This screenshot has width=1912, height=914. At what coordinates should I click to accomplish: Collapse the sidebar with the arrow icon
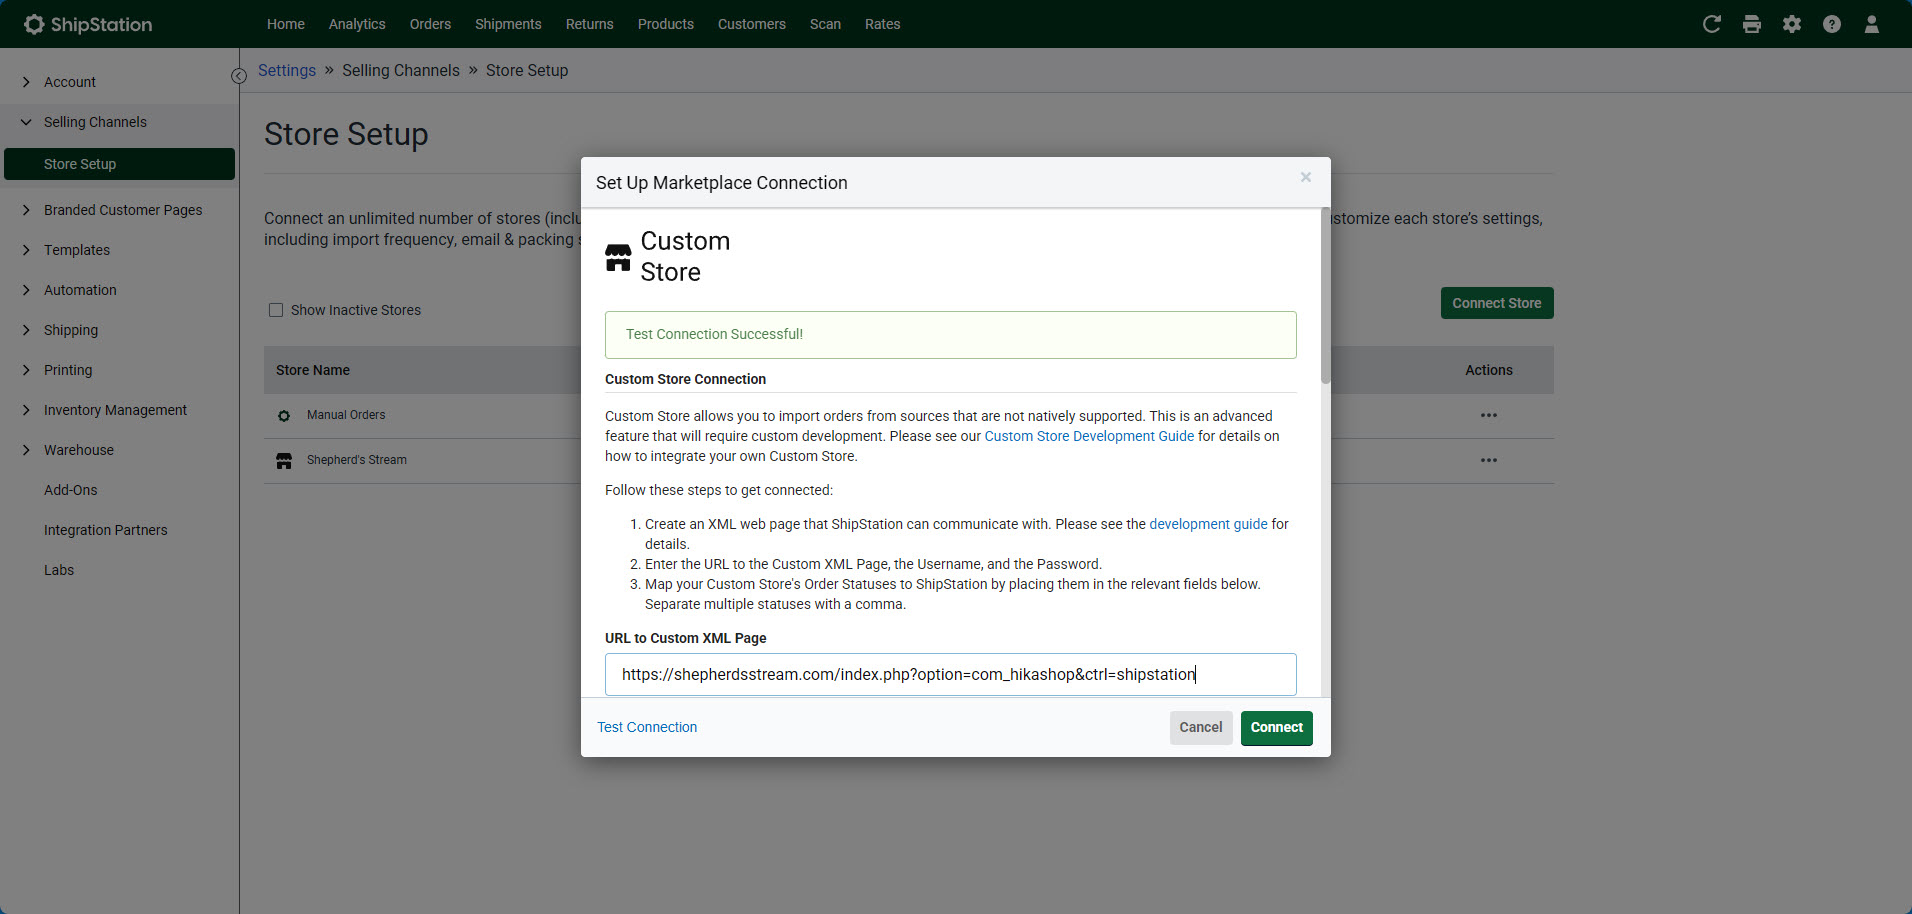pyautogui.click(x=239, y=76)
